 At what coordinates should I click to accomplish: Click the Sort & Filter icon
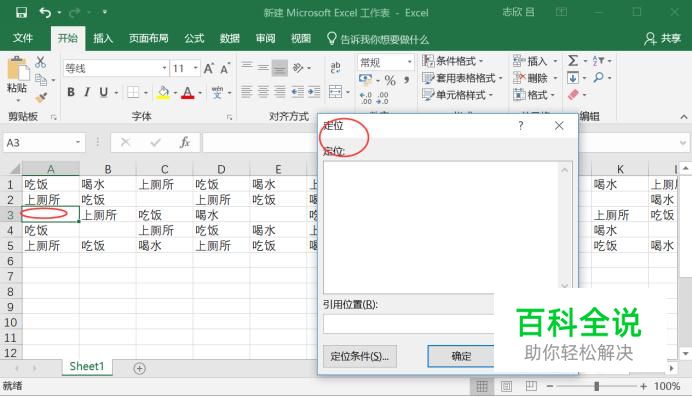(x=598, y=60)
